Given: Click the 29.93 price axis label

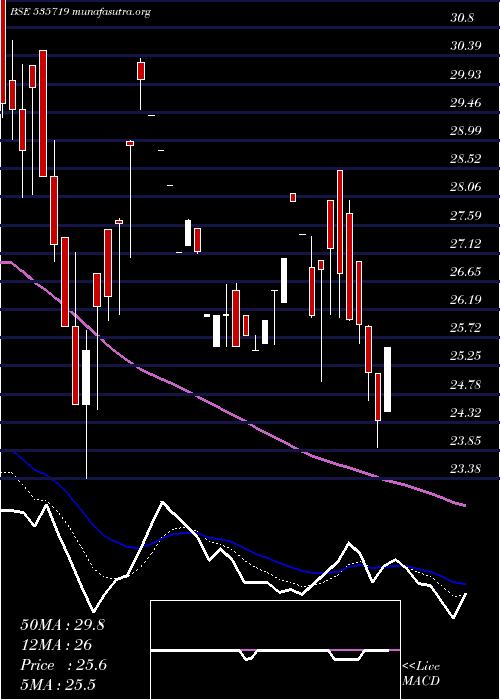Looking at the screenshot, I should pyautogui.click(x=466, y=75).
